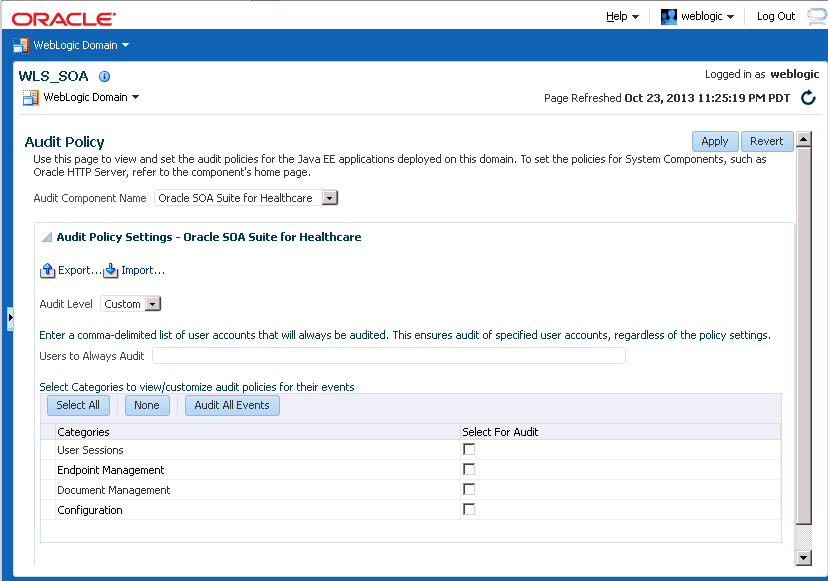Select the User Sessions category row
The width and height of the screenshot is (828, 581).
tap(411, 450)
